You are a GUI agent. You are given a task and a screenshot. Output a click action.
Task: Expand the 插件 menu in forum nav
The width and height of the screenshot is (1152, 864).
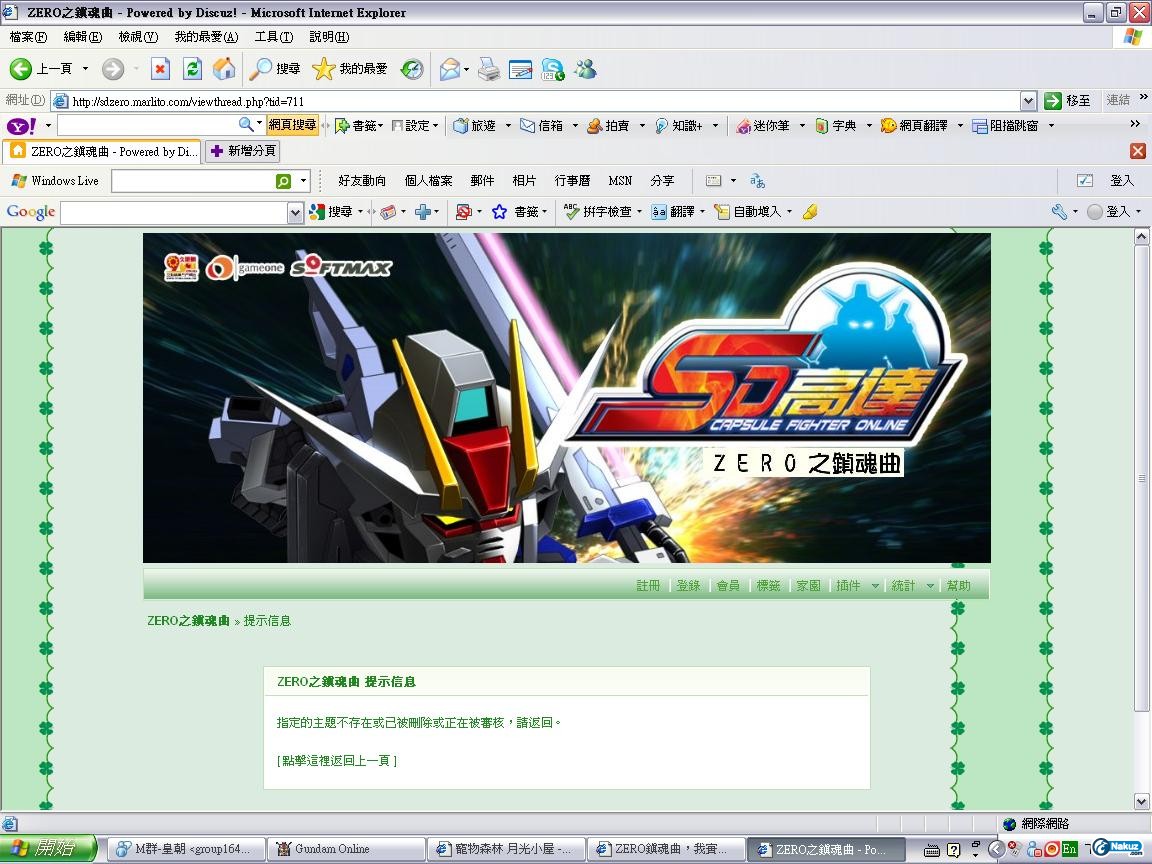pyautogui.click(x=875, y=586)
